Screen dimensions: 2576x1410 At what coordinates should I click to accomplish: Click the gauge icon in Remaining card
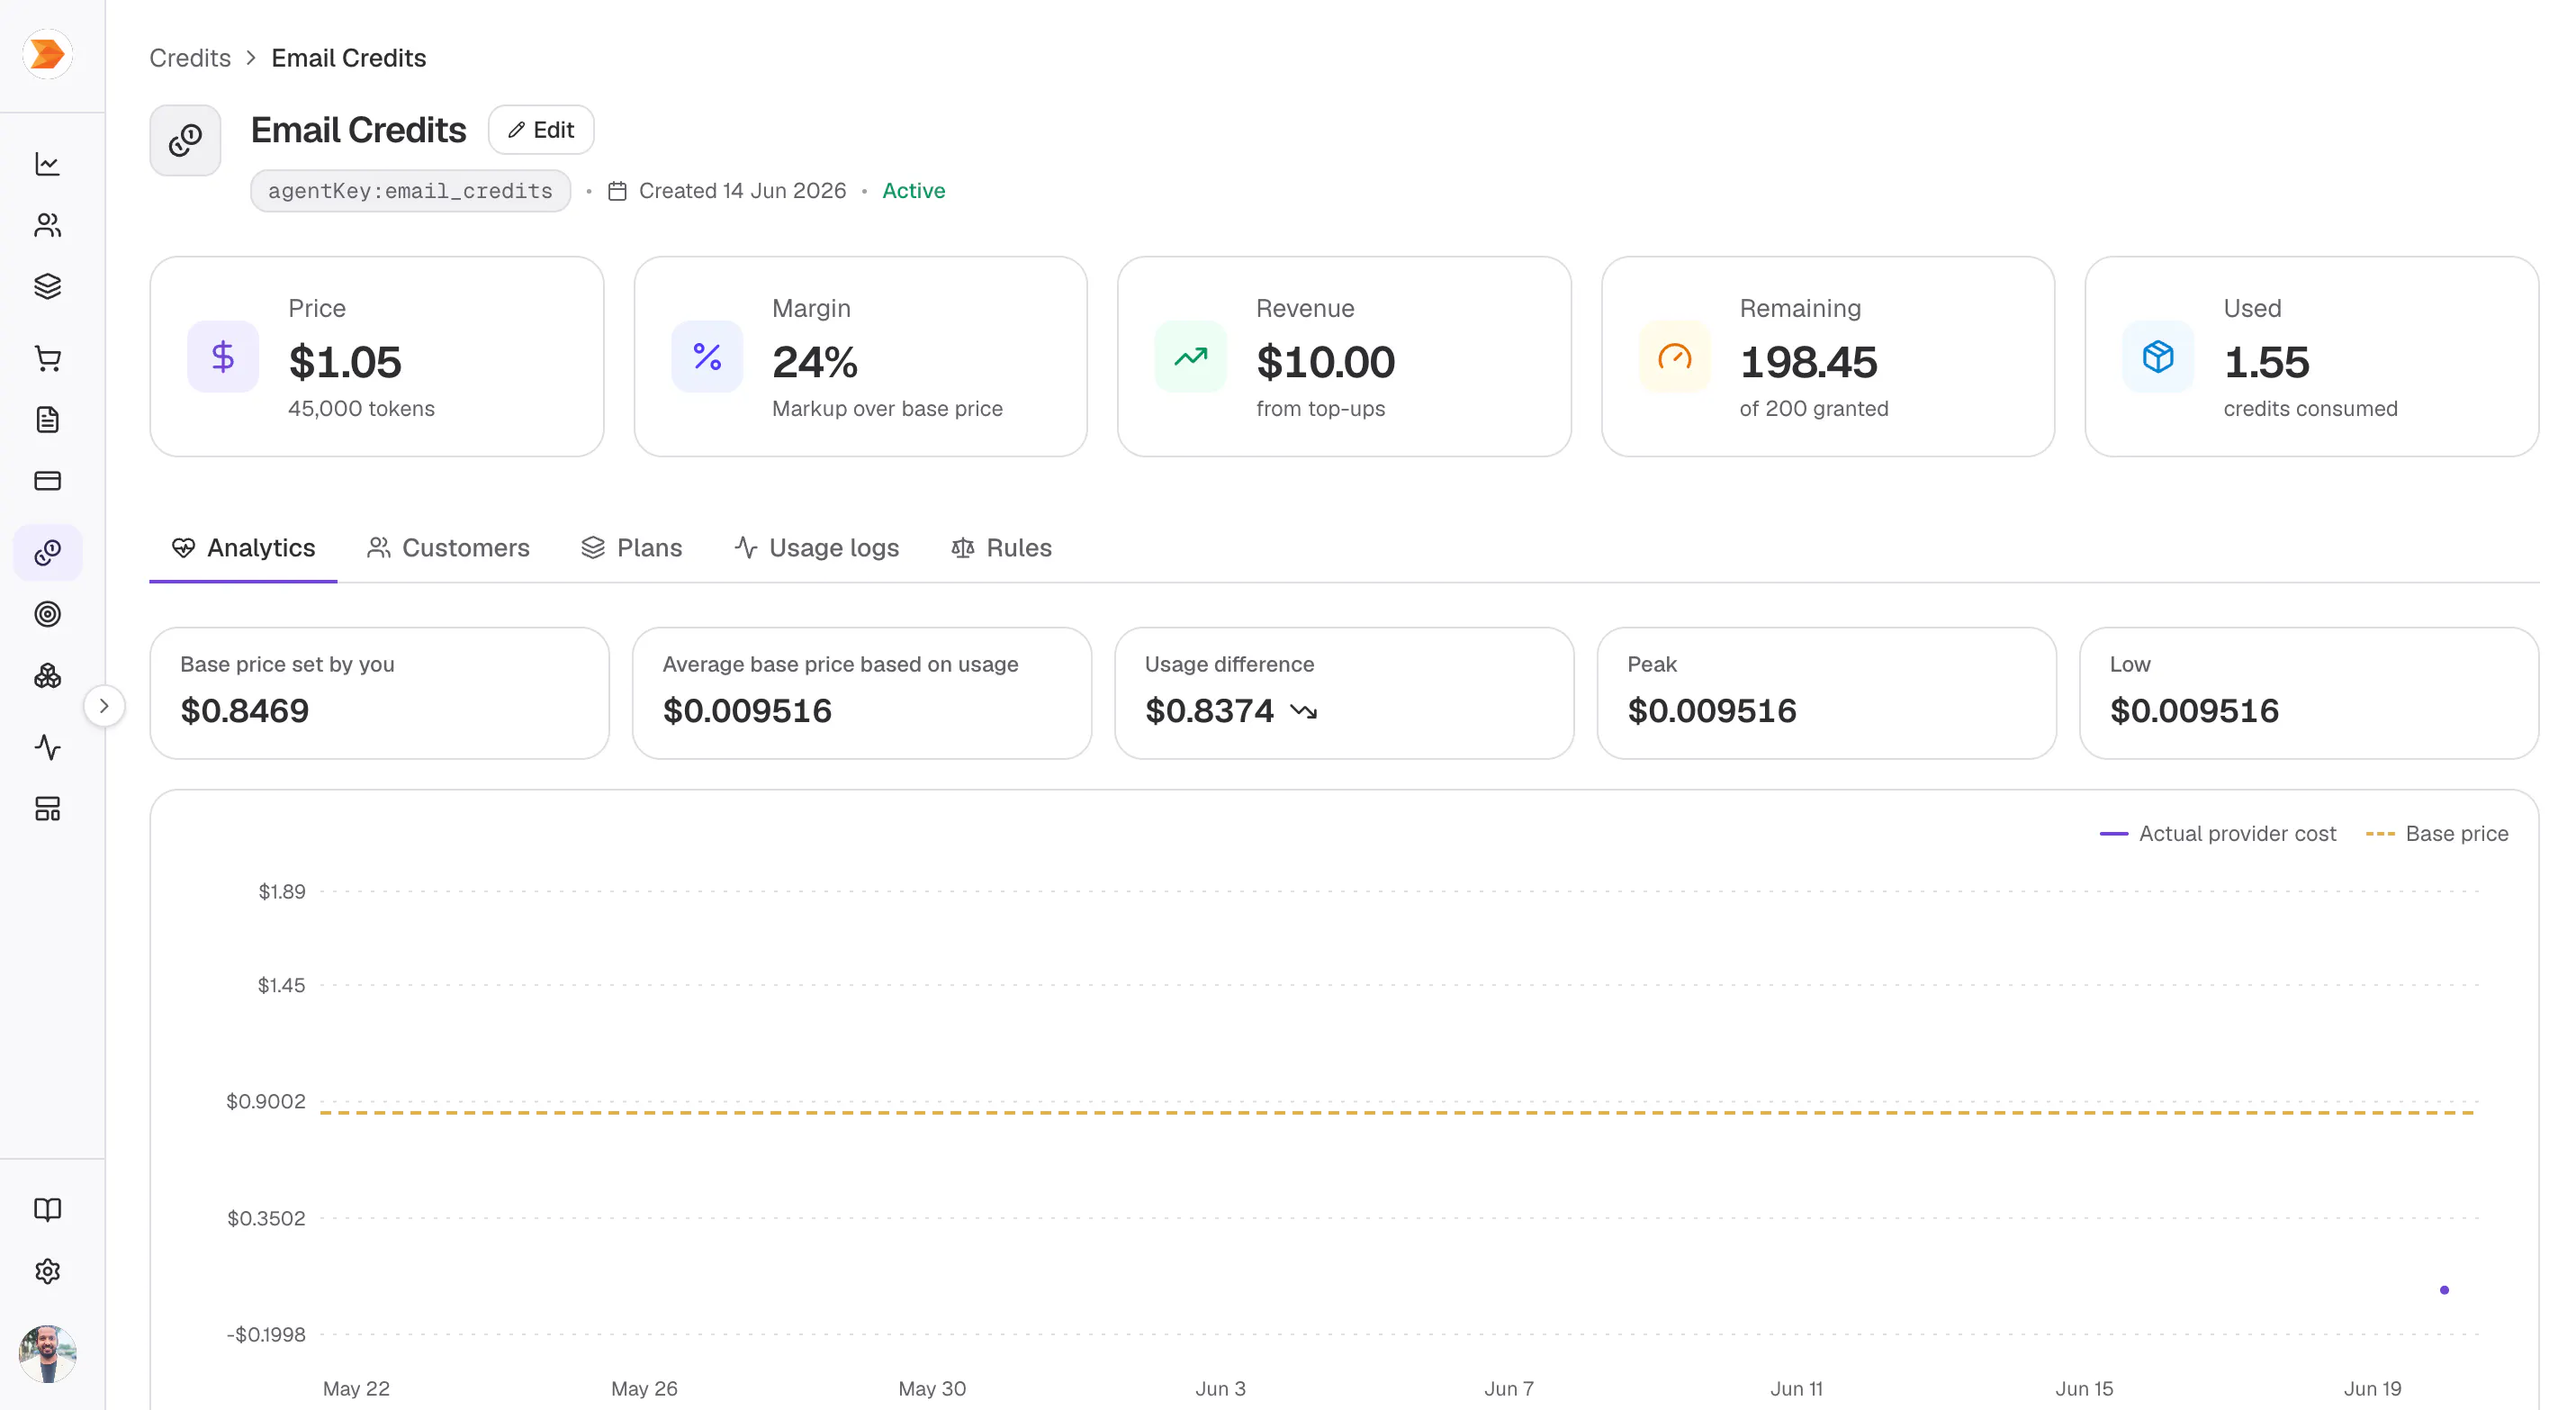pos(1674,357)
